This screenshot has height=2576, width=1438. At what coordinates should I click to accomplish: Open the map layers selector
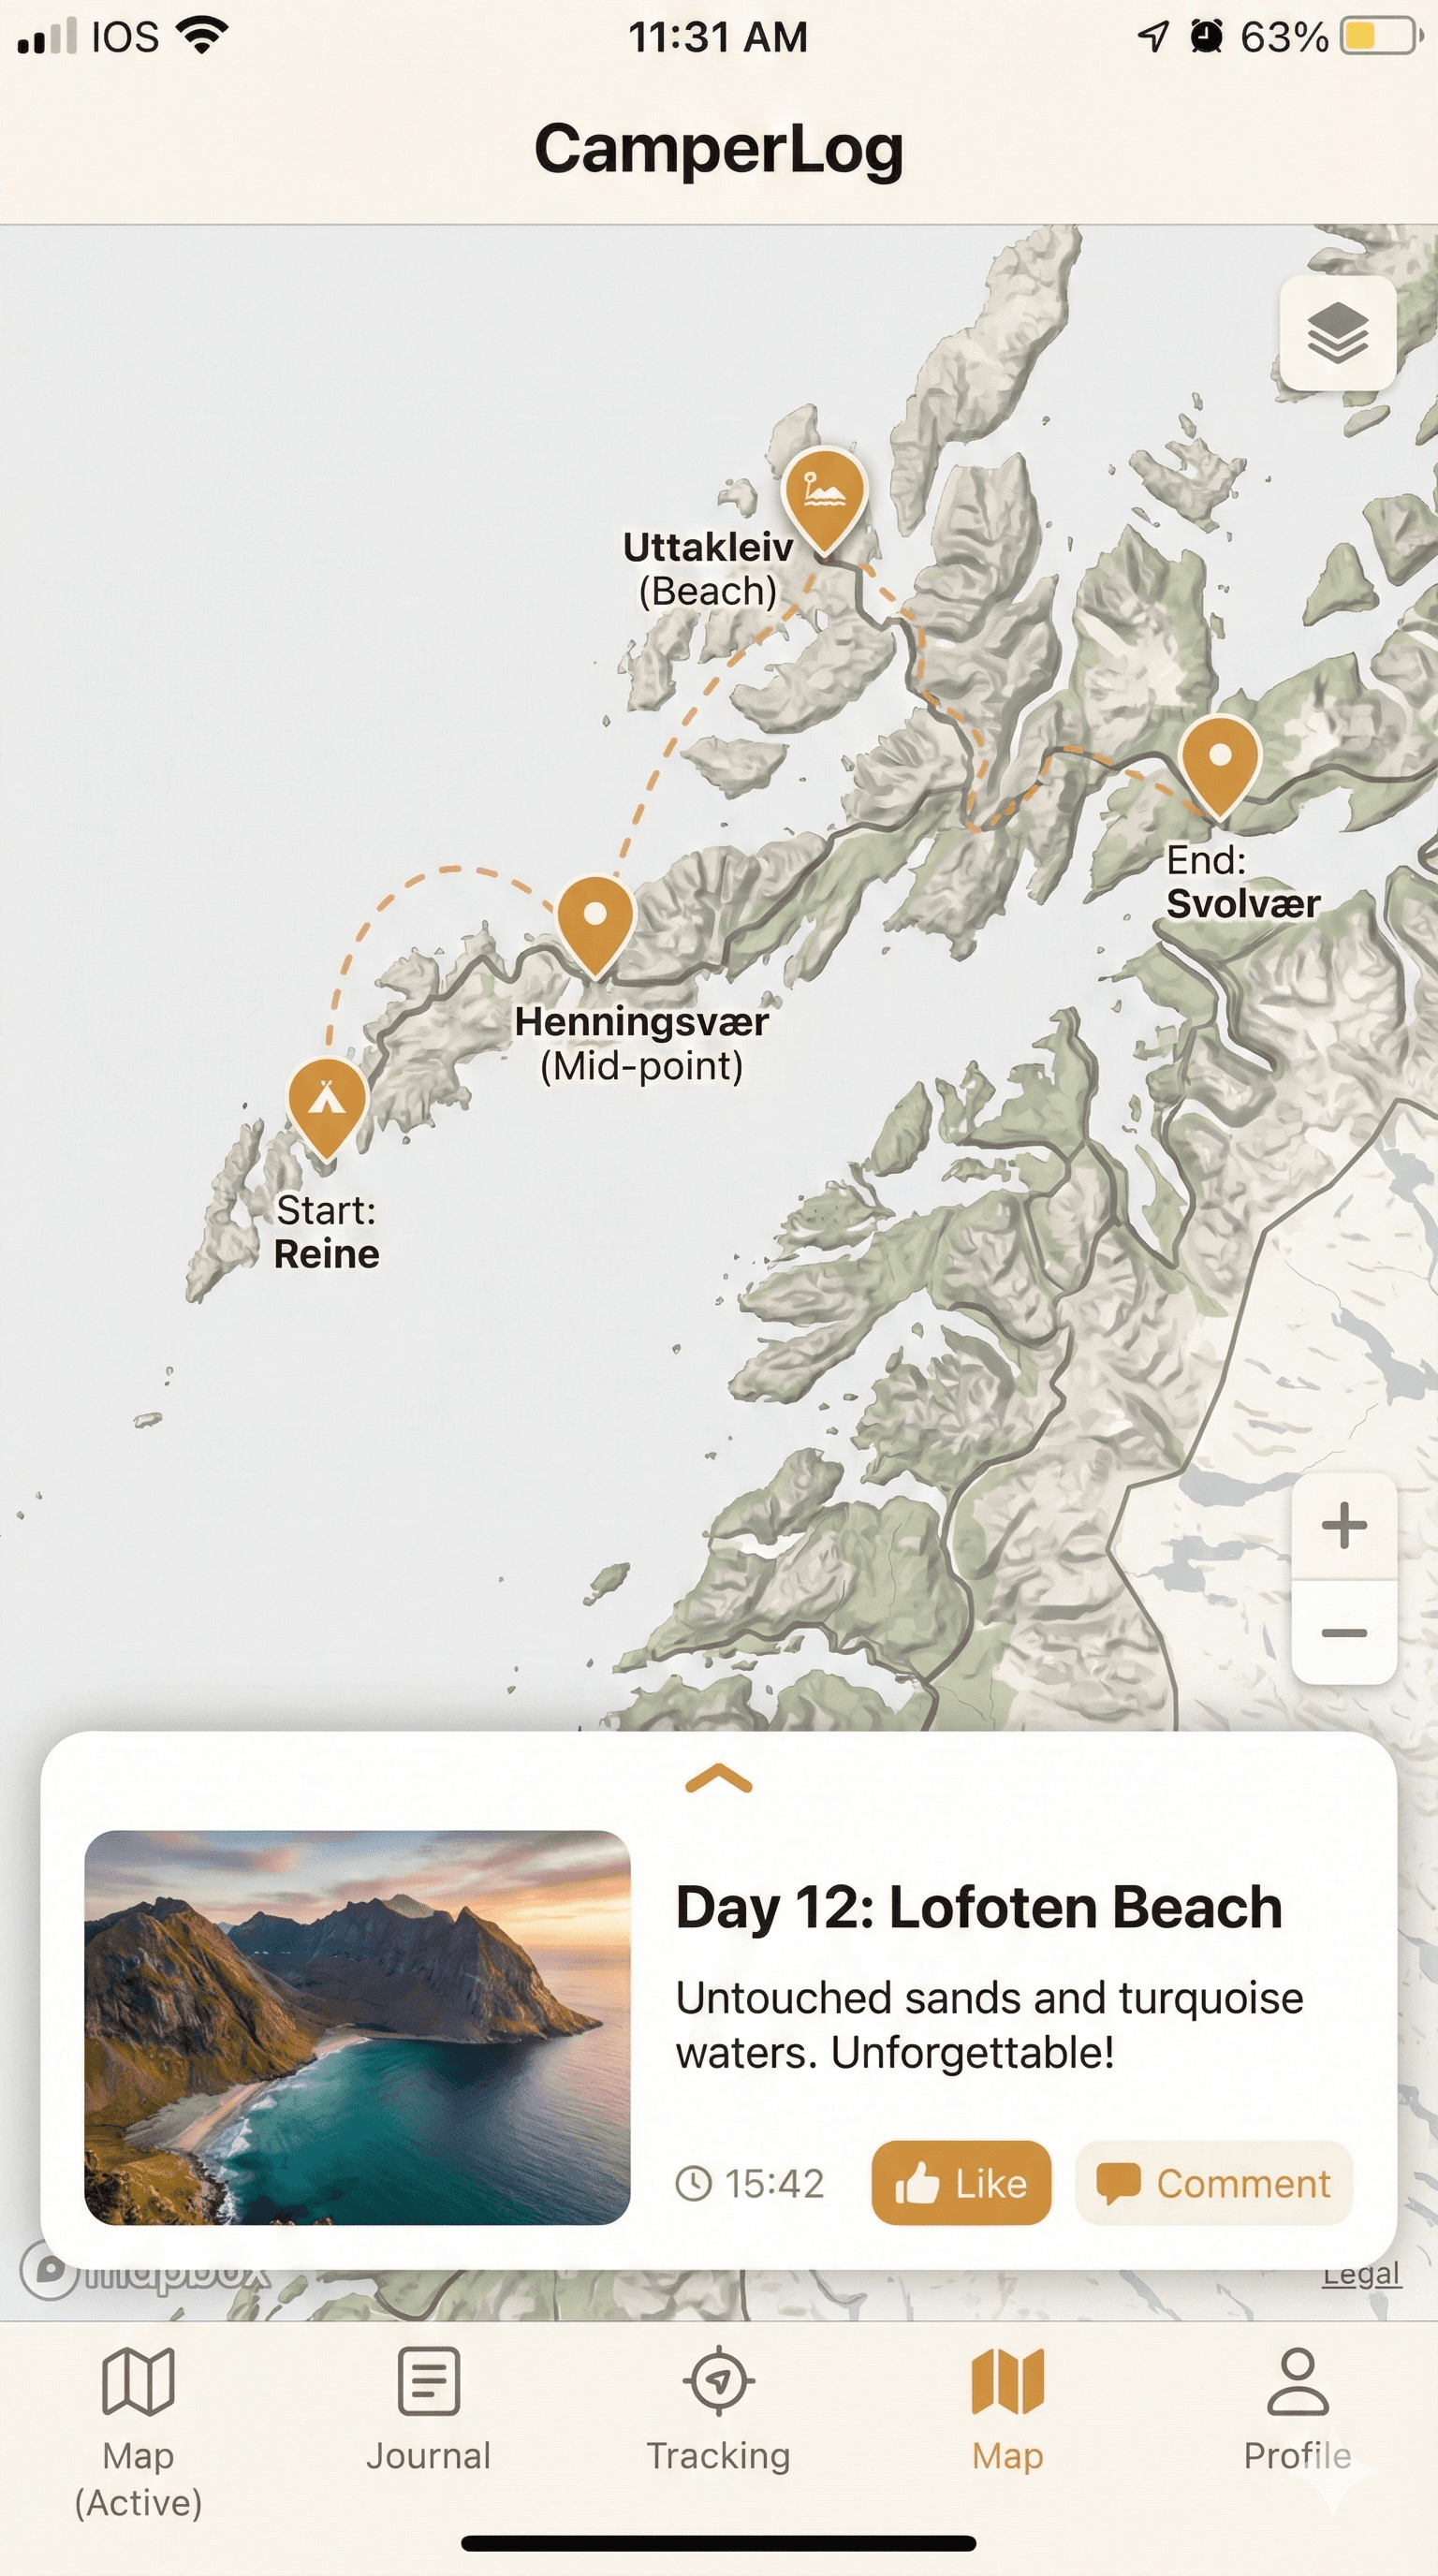click(1337, 333)
